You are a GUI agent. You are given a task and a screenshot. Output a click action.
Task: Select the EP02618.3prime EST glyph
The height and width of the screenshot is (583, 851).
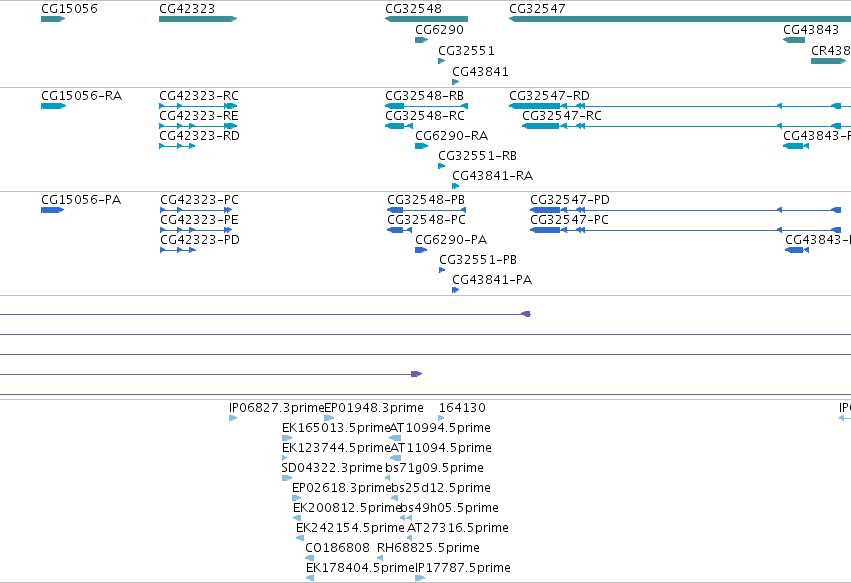point(296,498)
